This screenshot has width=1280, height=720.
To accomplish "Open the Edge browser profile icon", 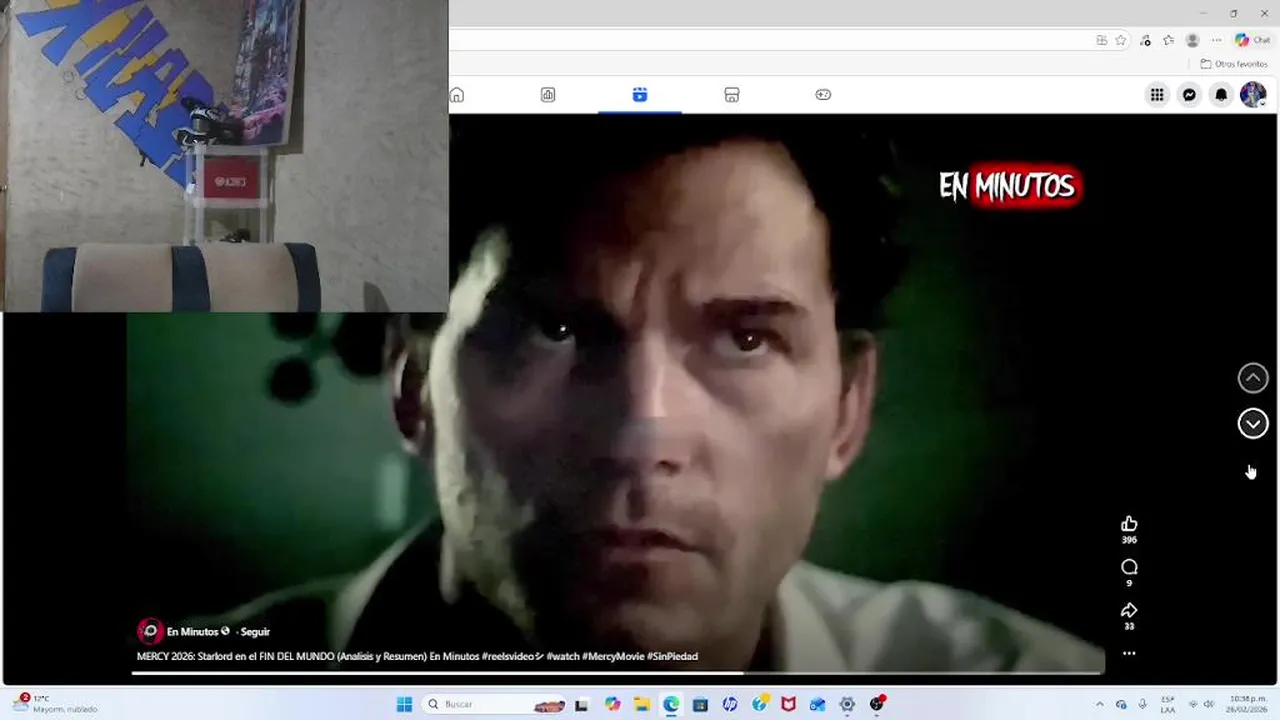I will pyautogui.click(x=1192, y=41).
